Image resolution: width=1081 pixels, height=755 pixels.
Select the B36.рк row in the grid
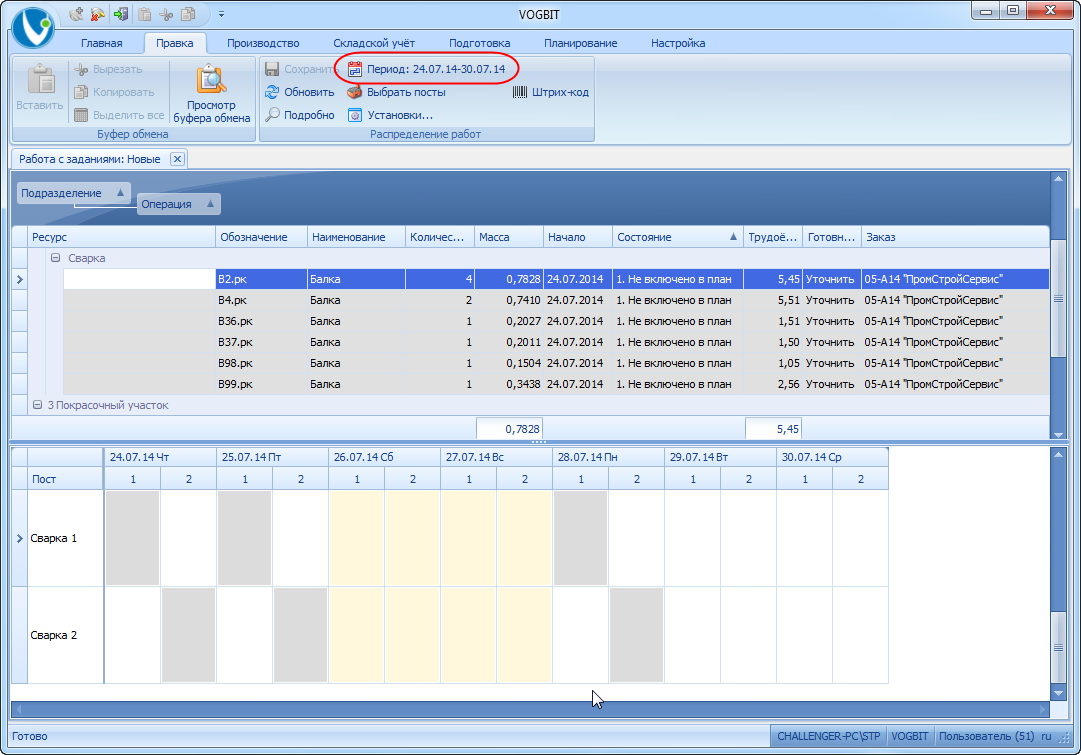pyautogui.click(x=233, y=321)
